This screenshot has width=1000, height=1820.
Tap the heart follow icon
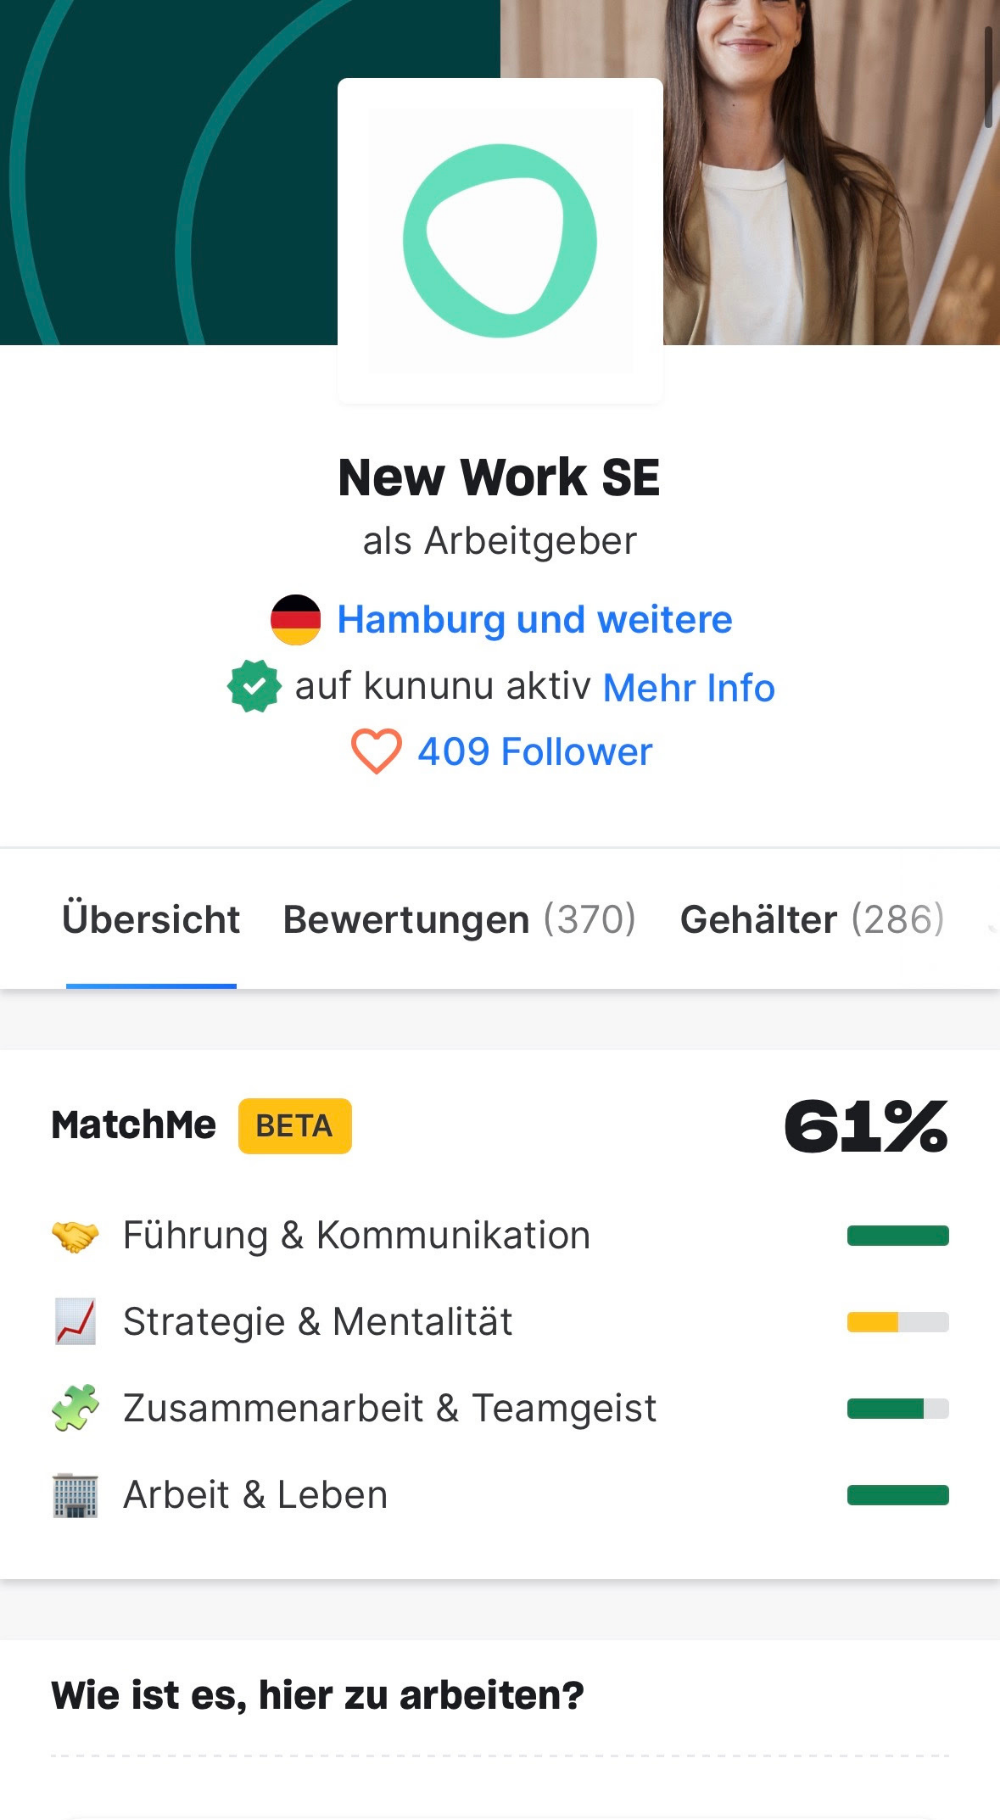coord(376,751)
